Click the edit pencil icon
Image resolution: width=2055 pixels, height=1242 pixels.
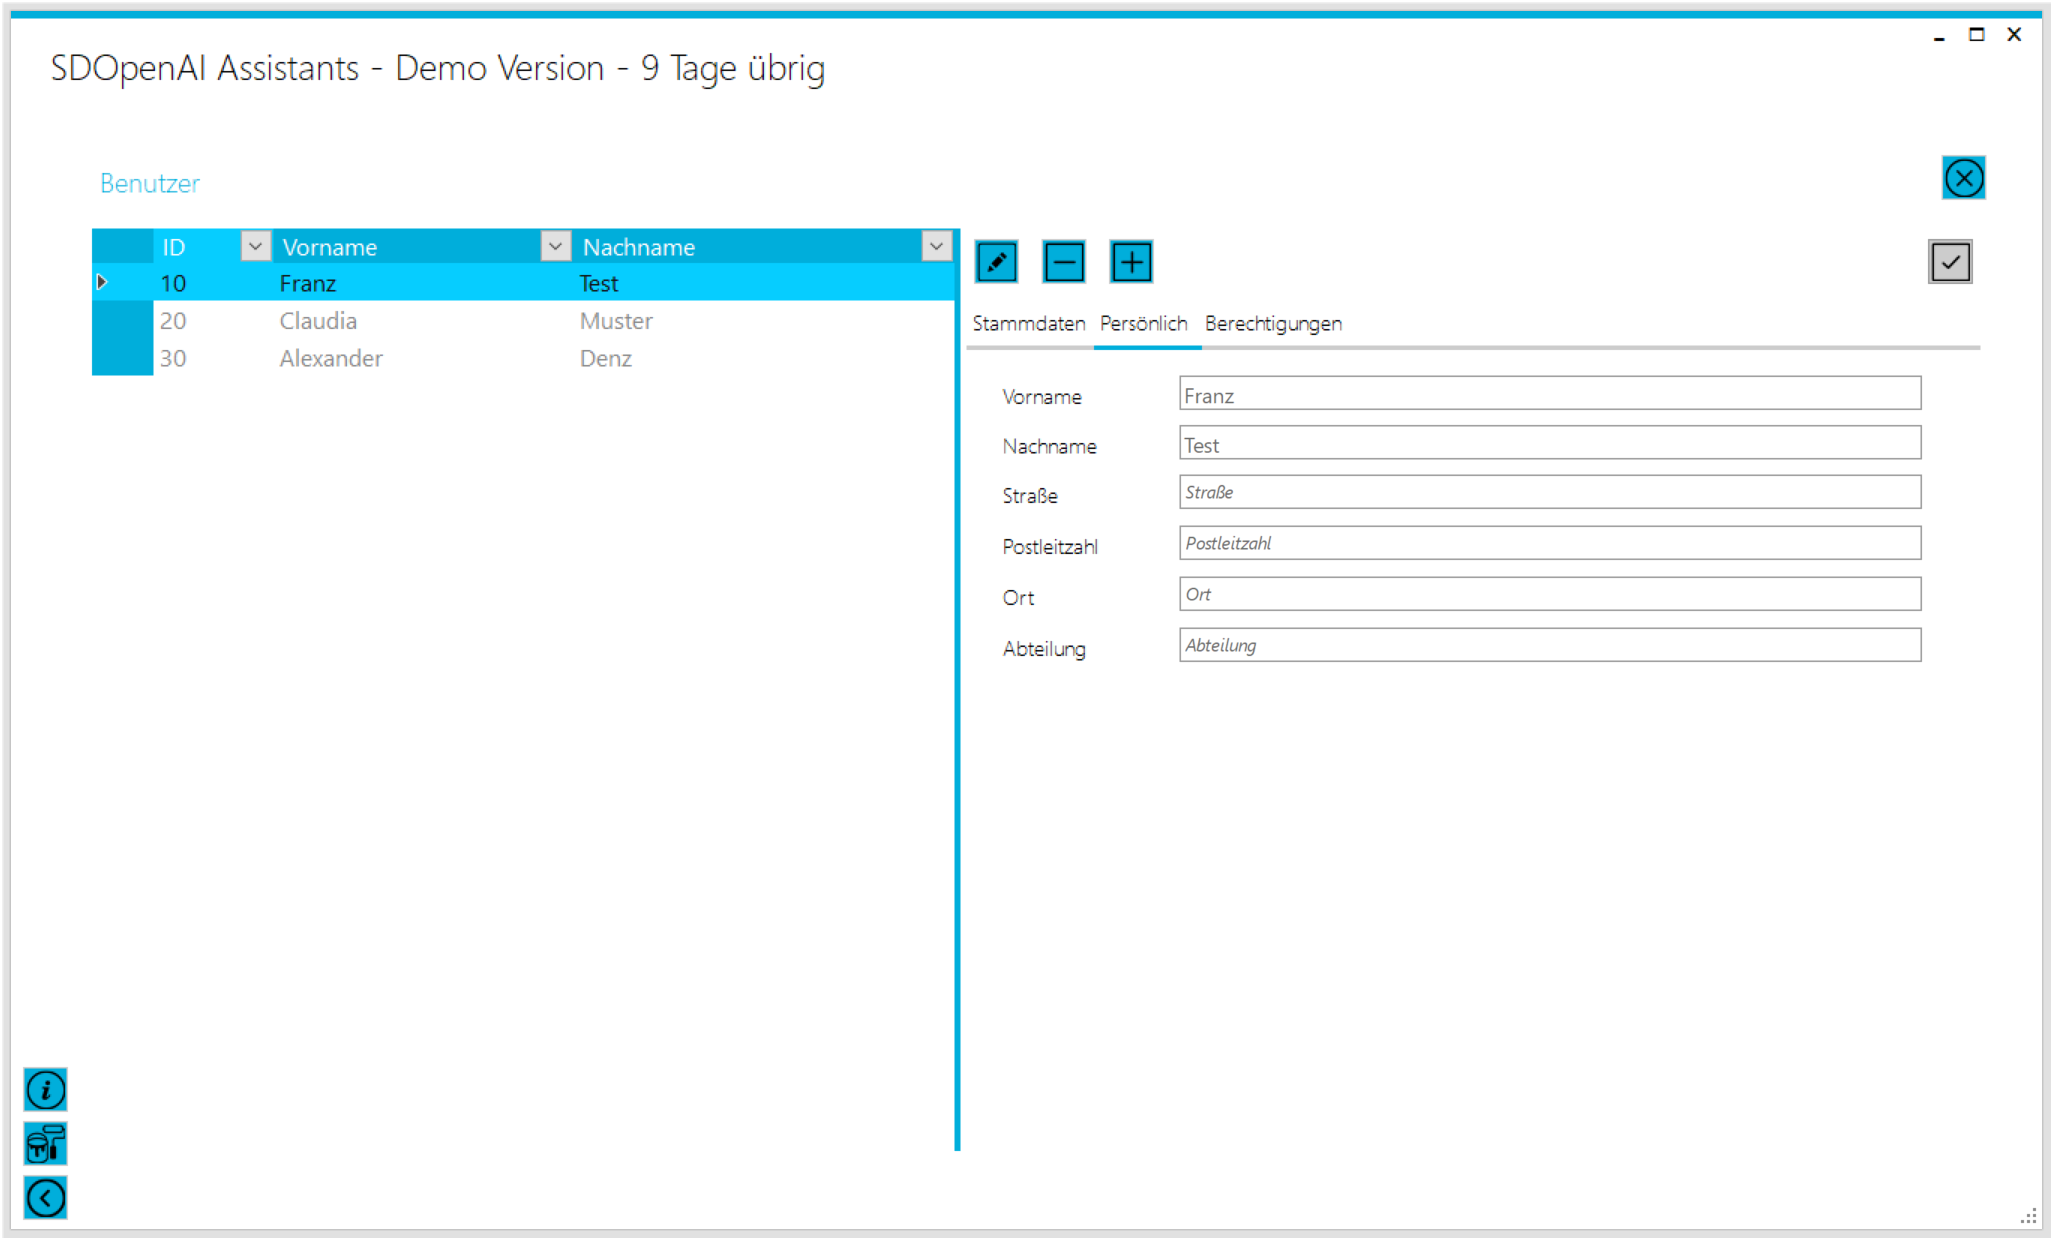tap(997, 263)
